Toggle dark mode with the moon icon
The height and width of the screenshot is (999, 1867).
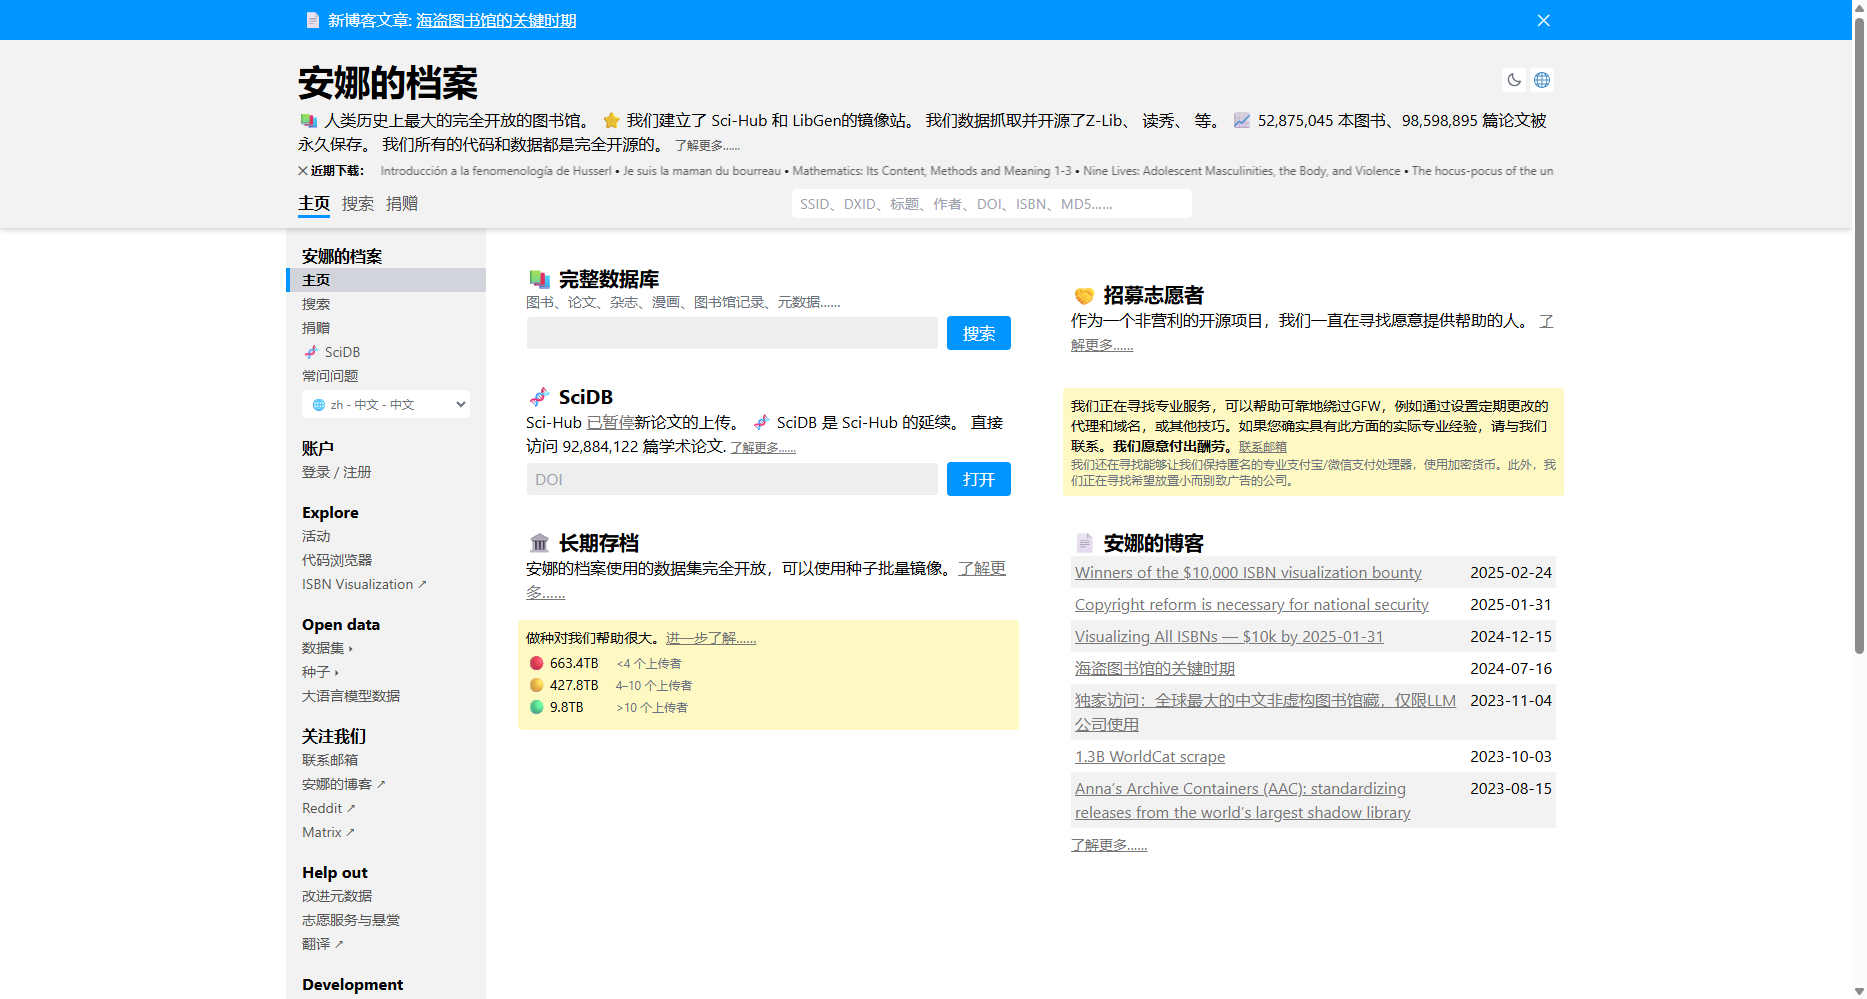point(1514,80)
